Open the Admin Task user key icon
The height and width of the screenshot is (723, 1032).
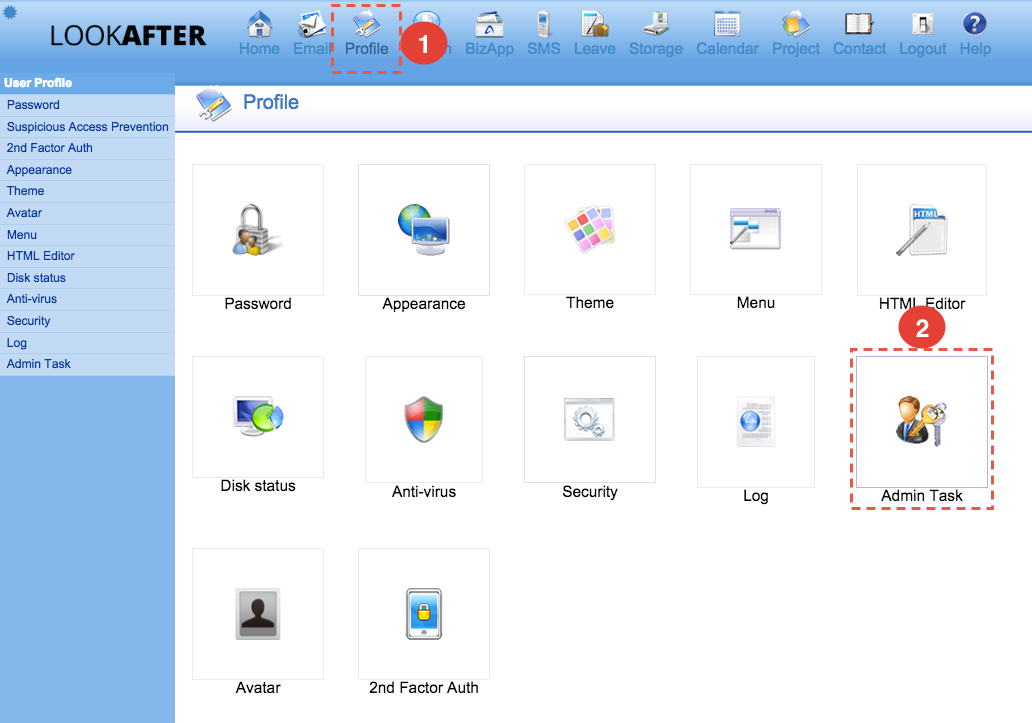coord(921,421)
